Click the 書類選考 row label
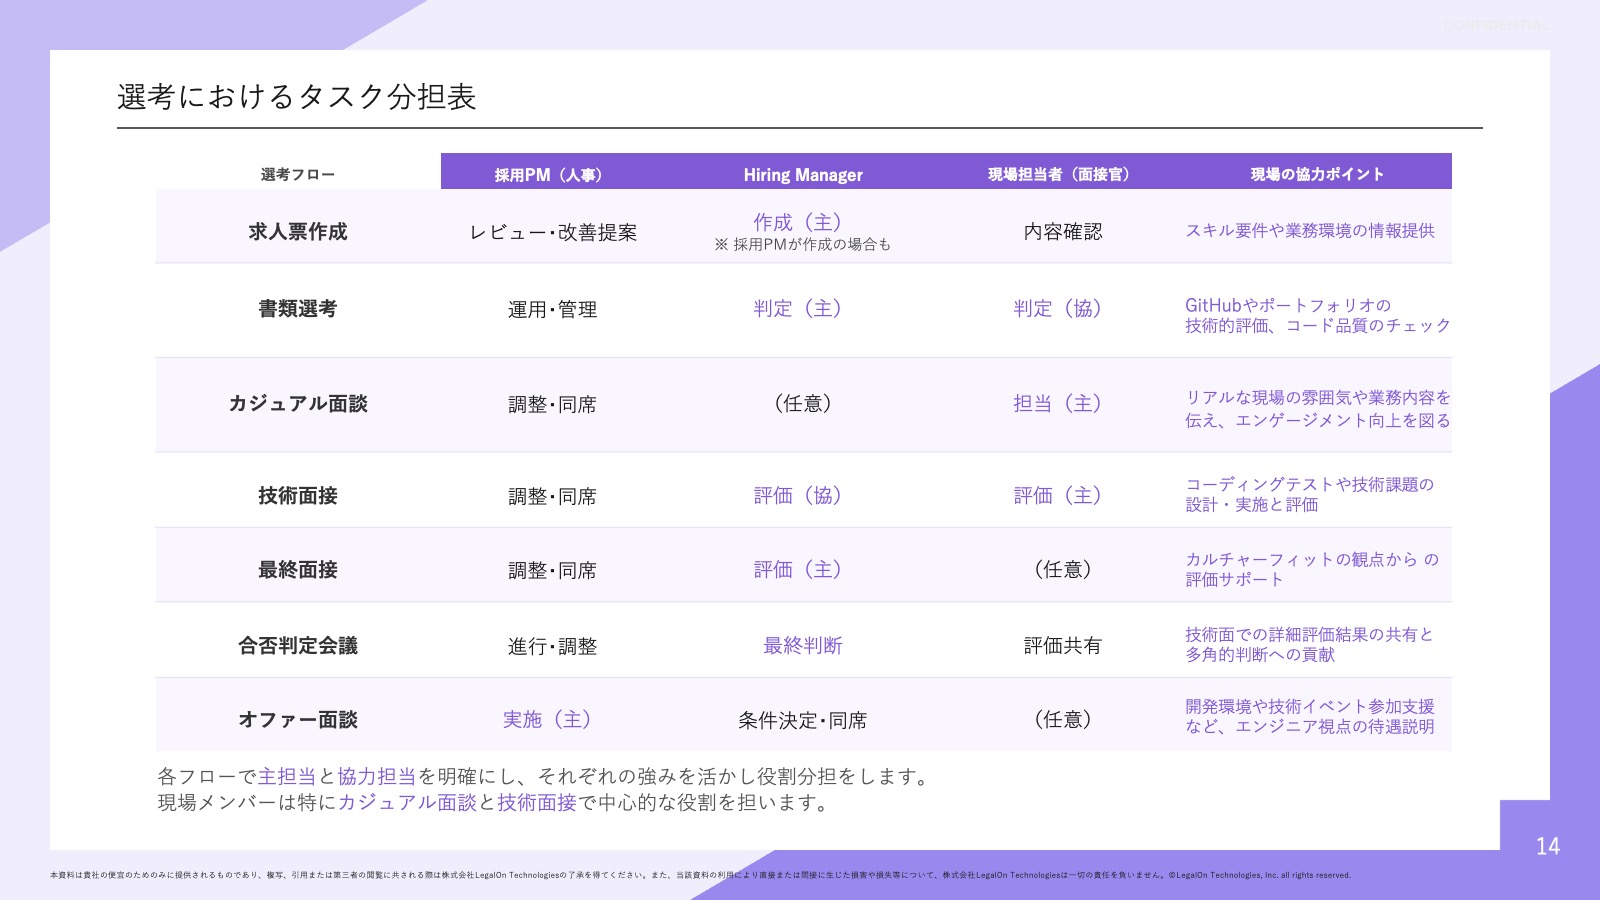 [298, 309]
